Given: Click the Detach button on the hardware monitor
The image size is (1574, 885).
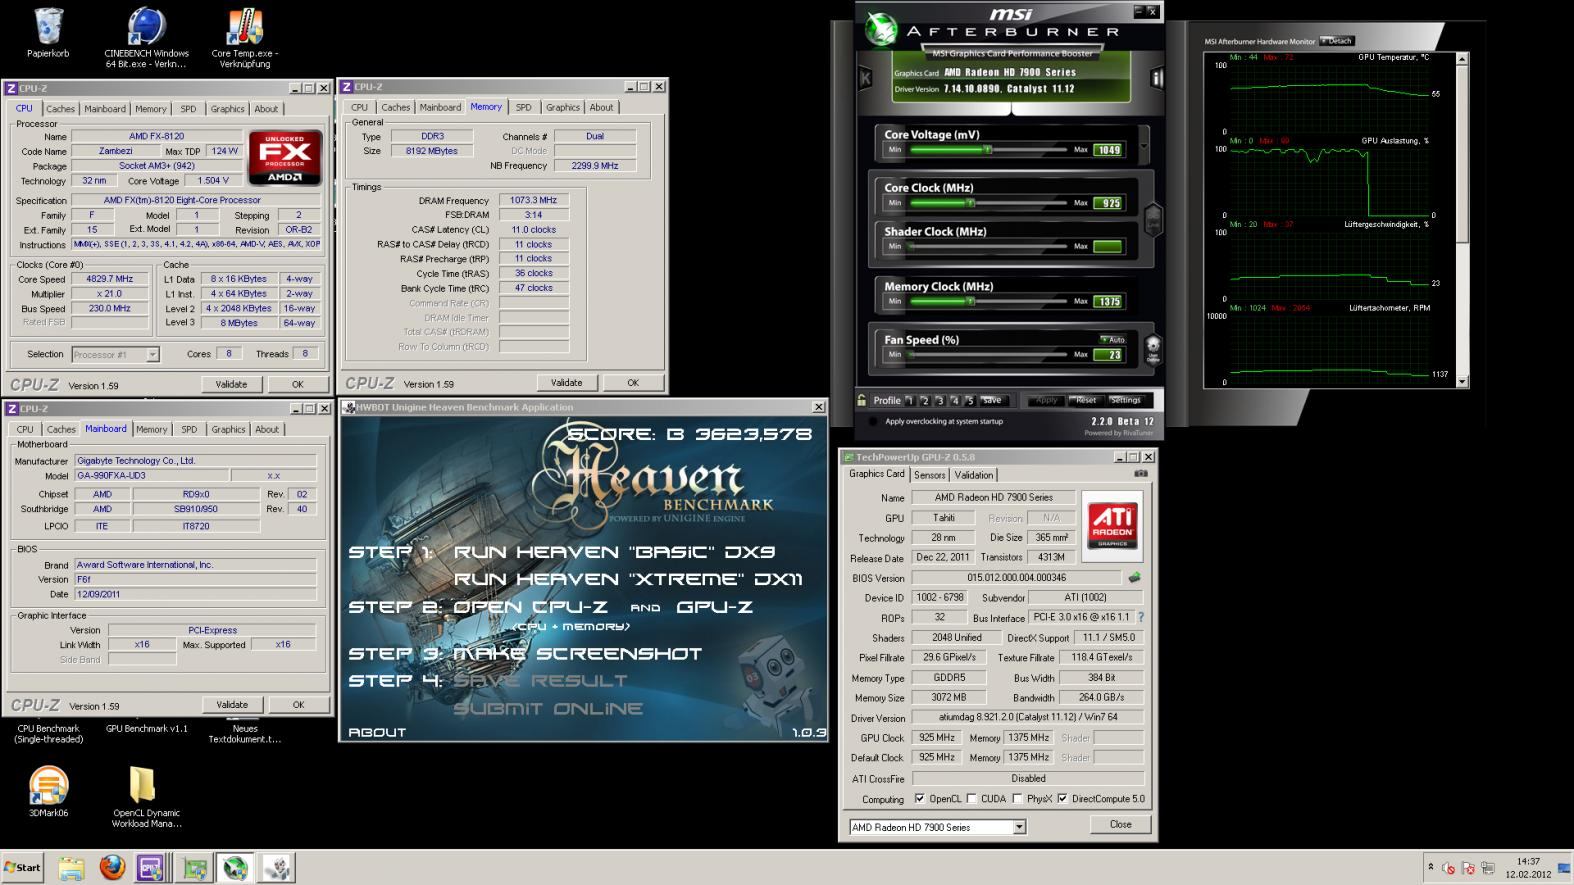Looking at the screenshot, I should [1337, 41].
